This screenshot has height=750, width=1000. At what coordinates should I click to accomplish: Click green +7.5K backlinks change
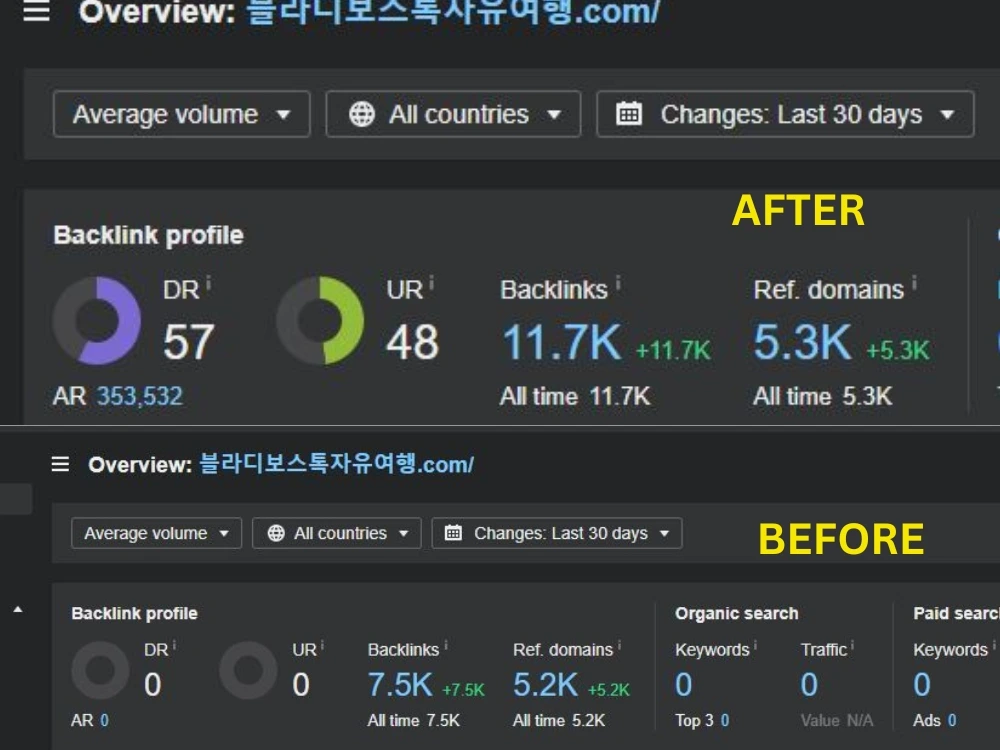pyautogui.click(x=464, y=690)
